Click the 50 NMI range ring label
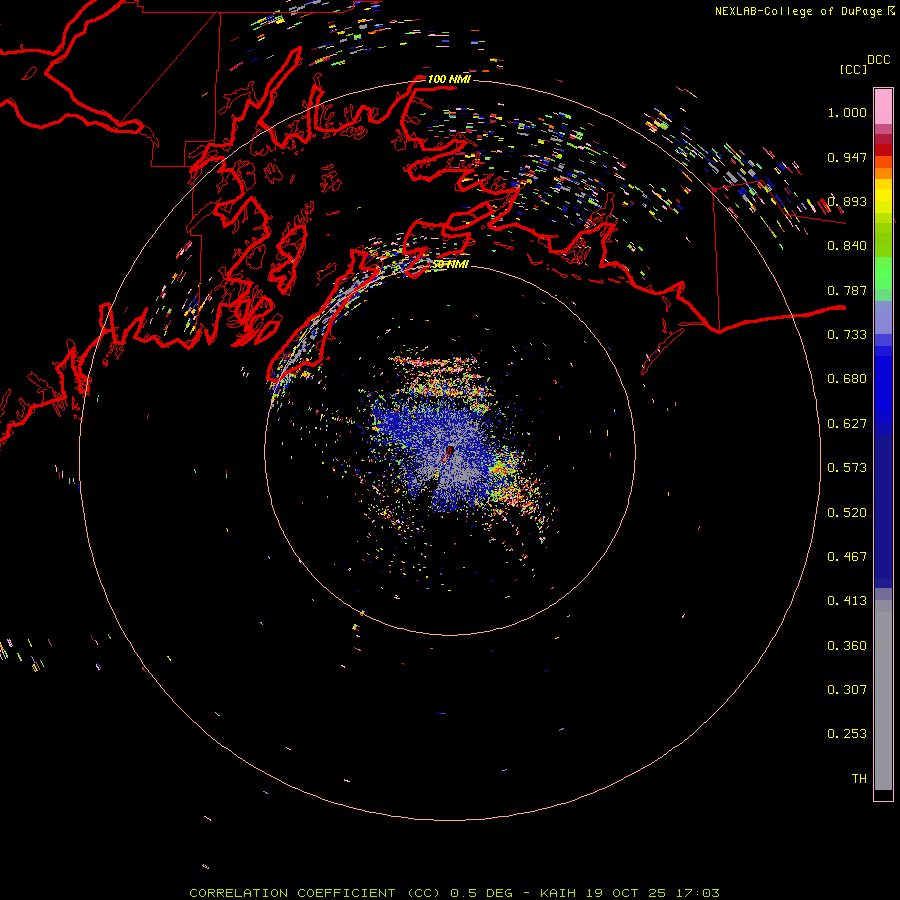The width and height of the screenshot is (900, 900). pos(449,264)
